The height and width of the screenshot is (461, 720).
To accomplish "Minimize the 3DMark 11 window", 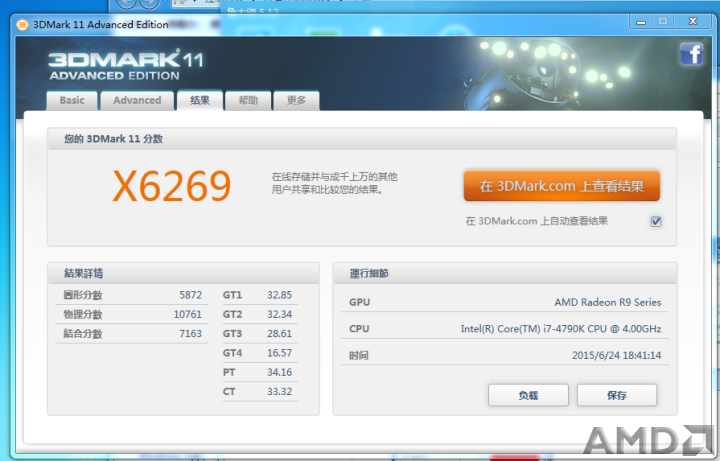I will click(x=641, y=22).
